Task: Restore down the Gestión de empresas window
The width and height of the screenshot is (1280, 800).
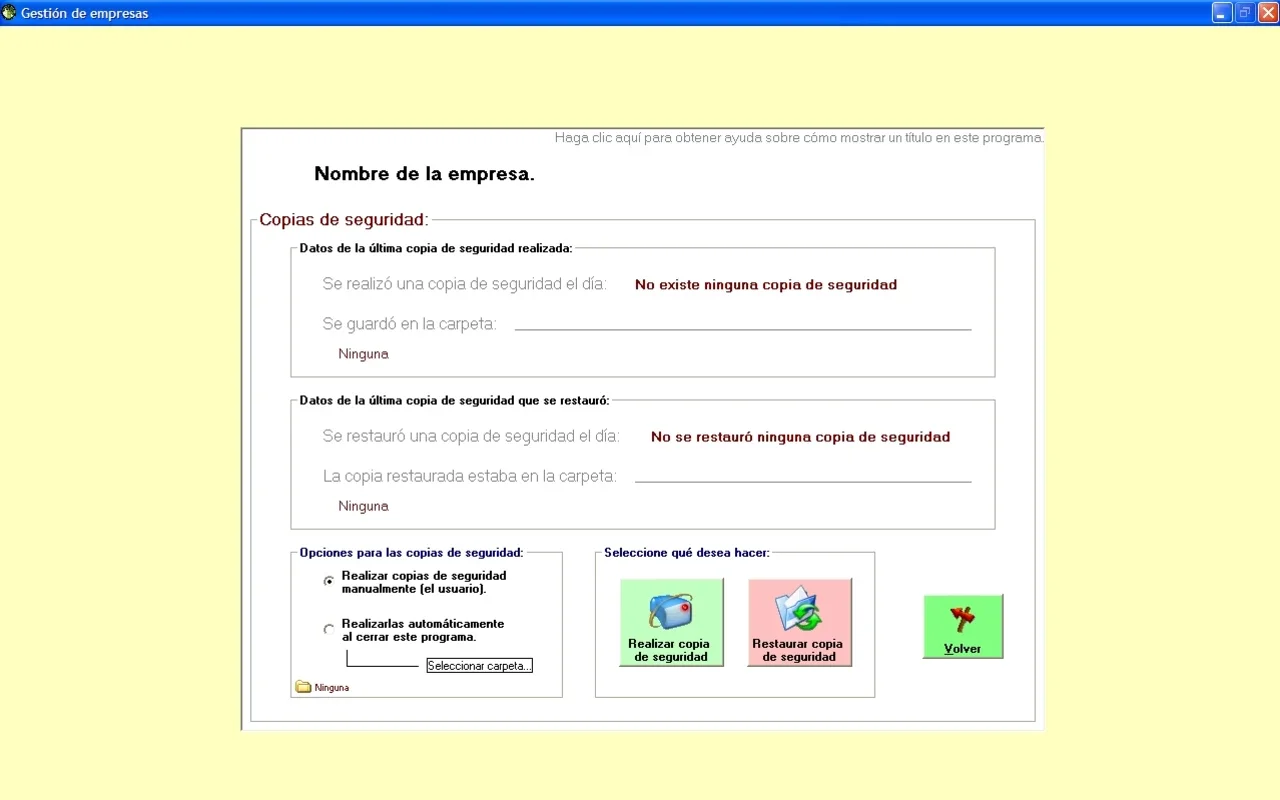Action: coord(1245,13)
